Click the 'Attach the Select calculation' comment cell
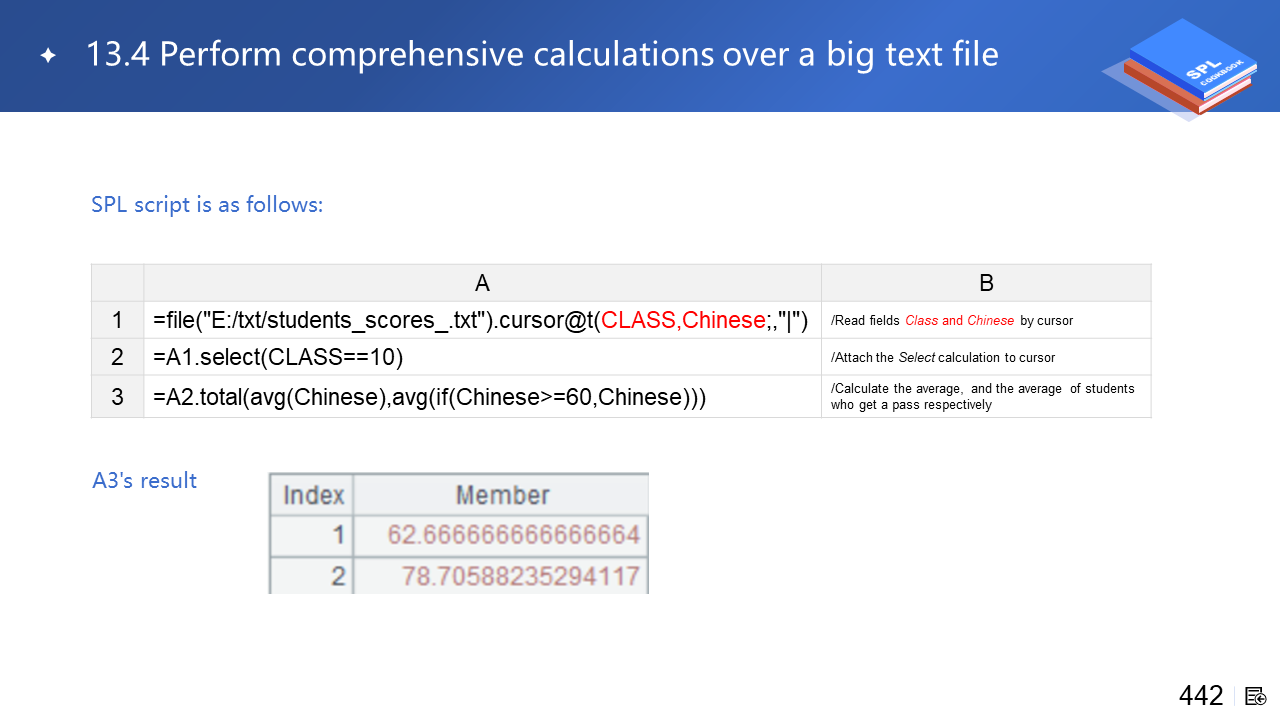 click(942, 357)
